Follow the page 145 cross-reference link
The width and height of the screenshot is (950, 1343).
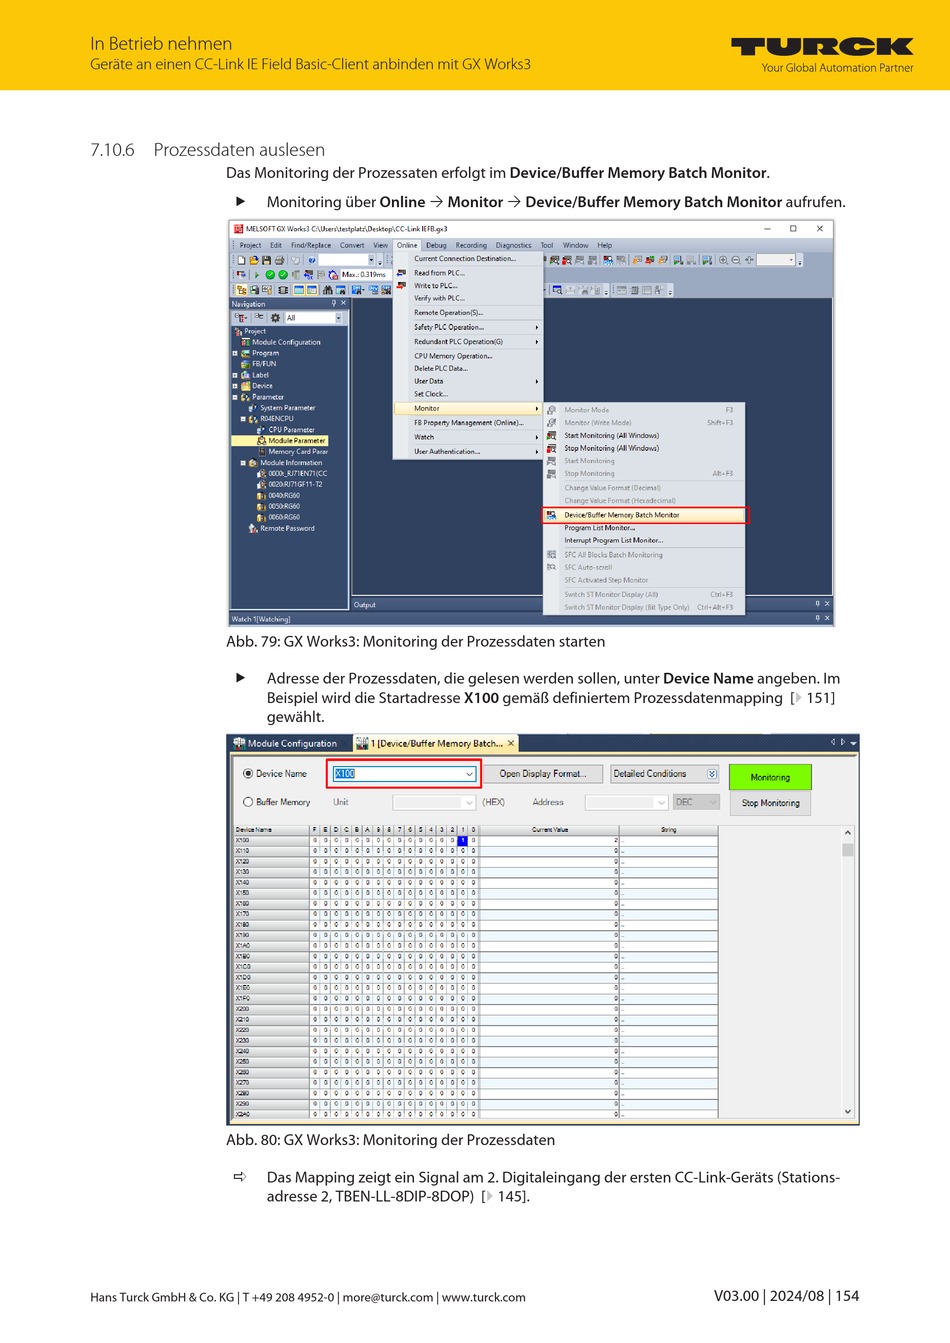point(506,1196)
